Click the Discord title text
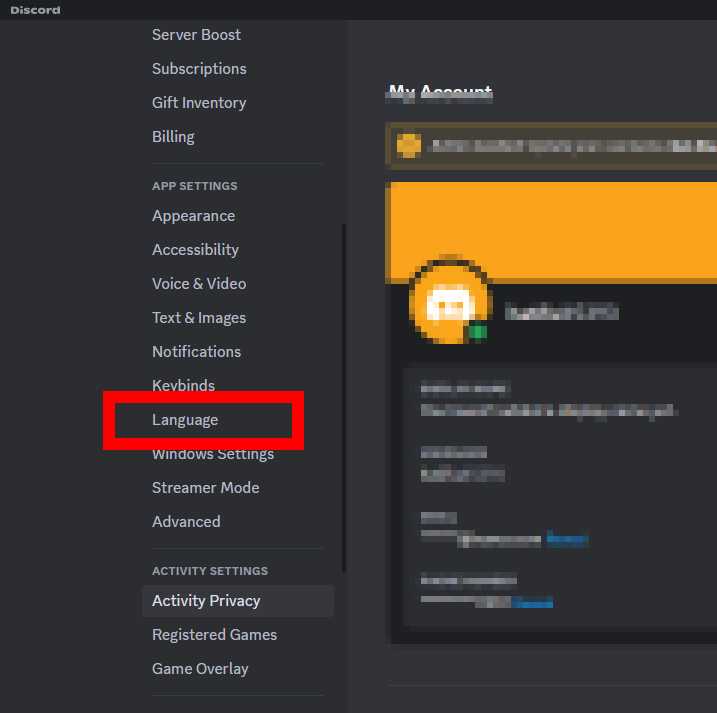Screen dimensions: 717x713 (35, 10)
